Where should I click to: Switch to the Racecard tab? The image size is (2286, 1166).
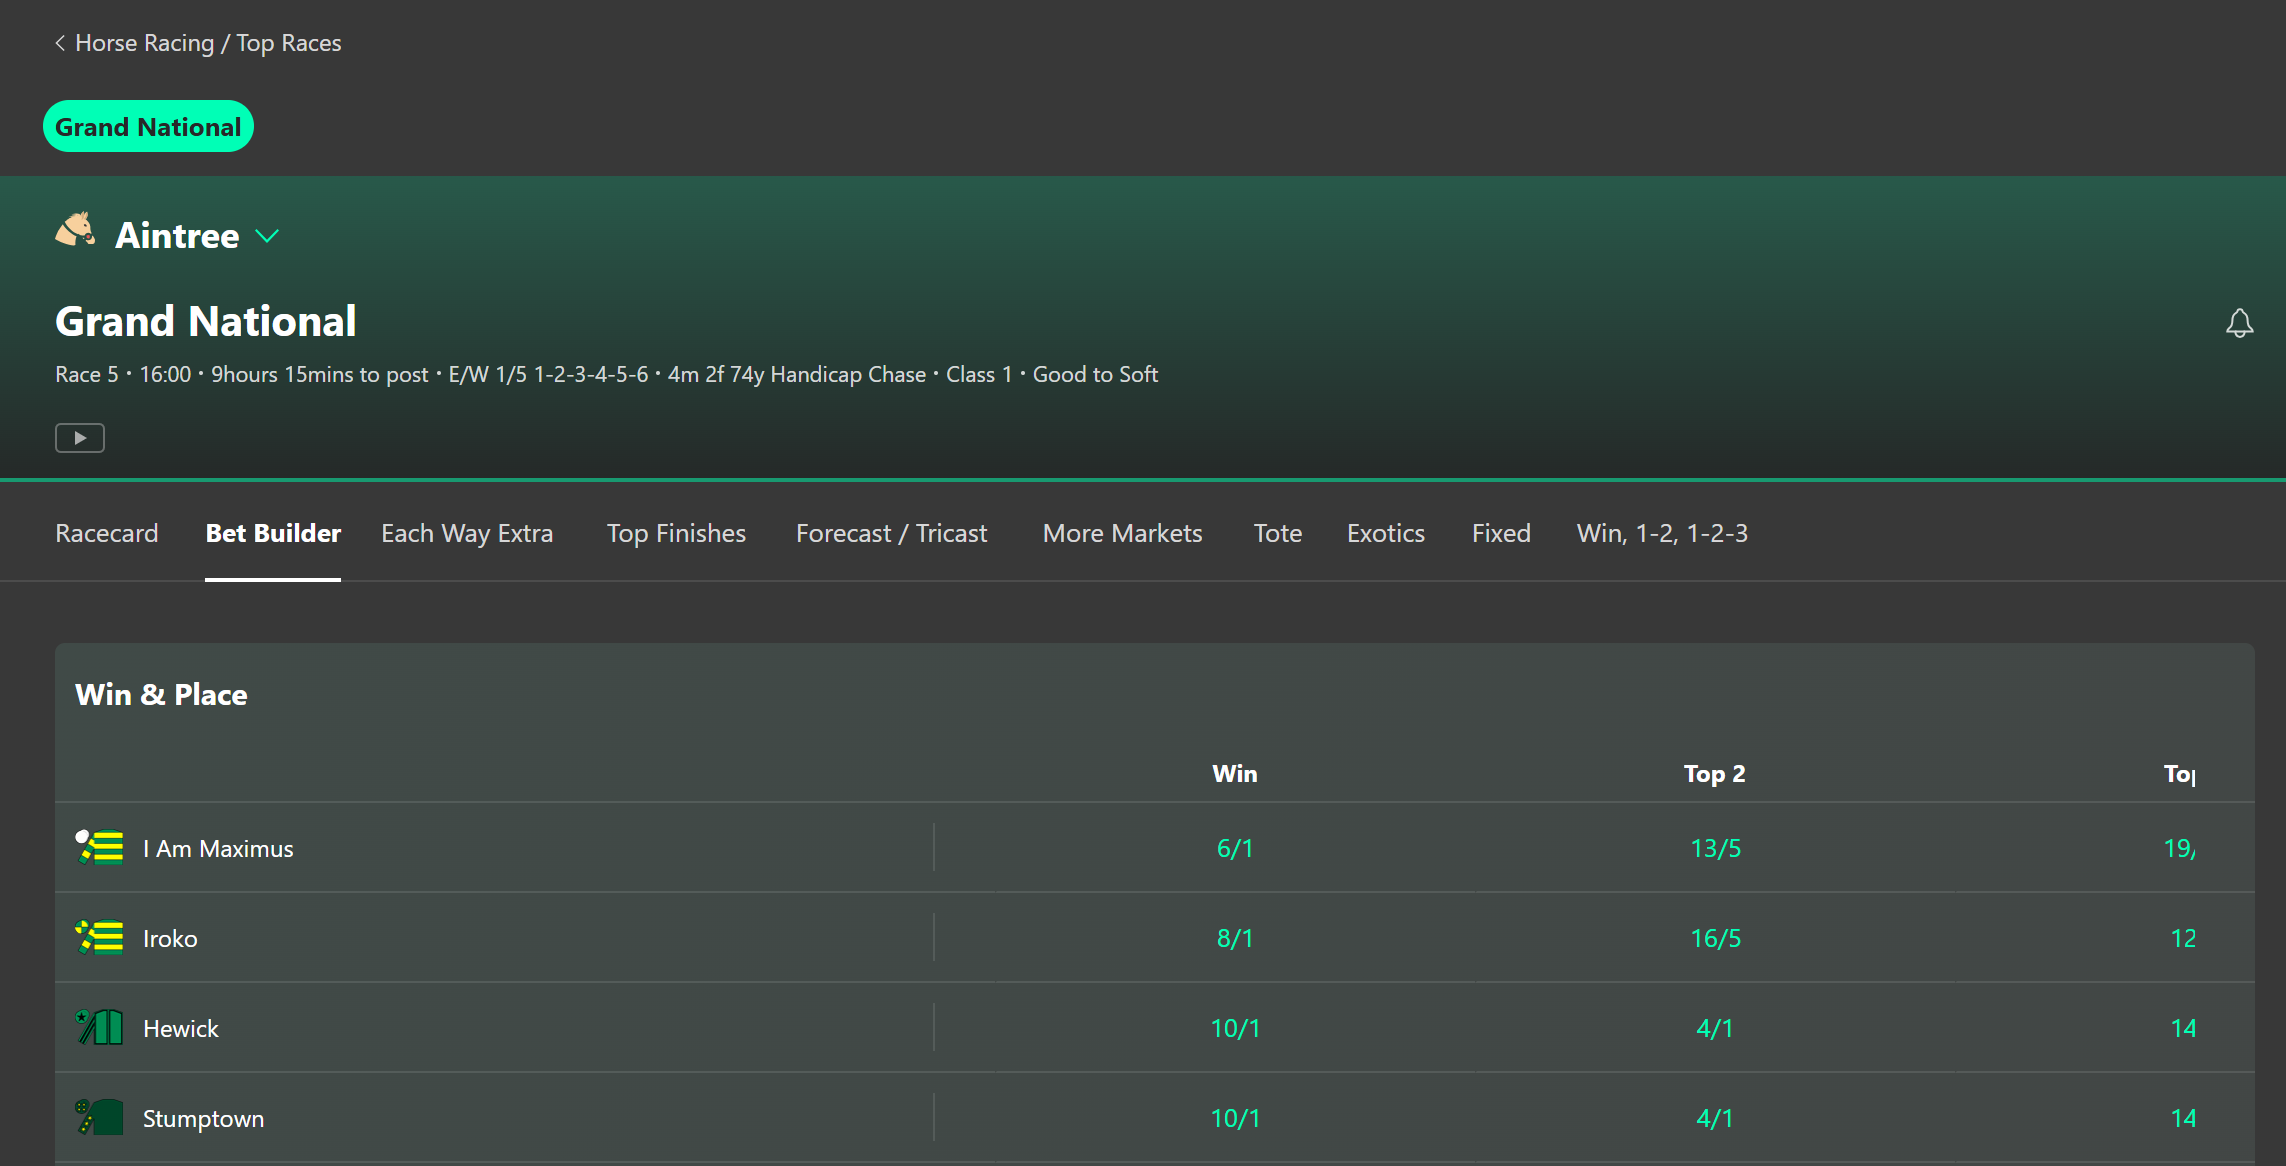(x=107, y=533)
